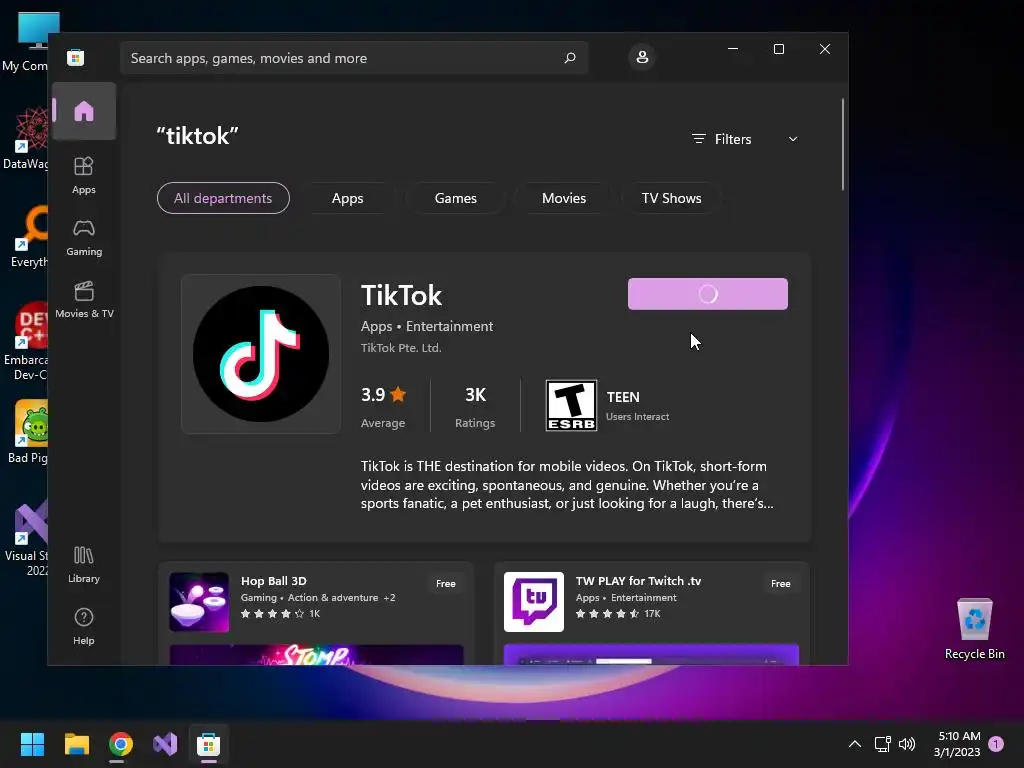This screenshot has height=768, width=1024.
Task: Open volume control tray icon
Action: pyautogui.click(x=907, y=744)
